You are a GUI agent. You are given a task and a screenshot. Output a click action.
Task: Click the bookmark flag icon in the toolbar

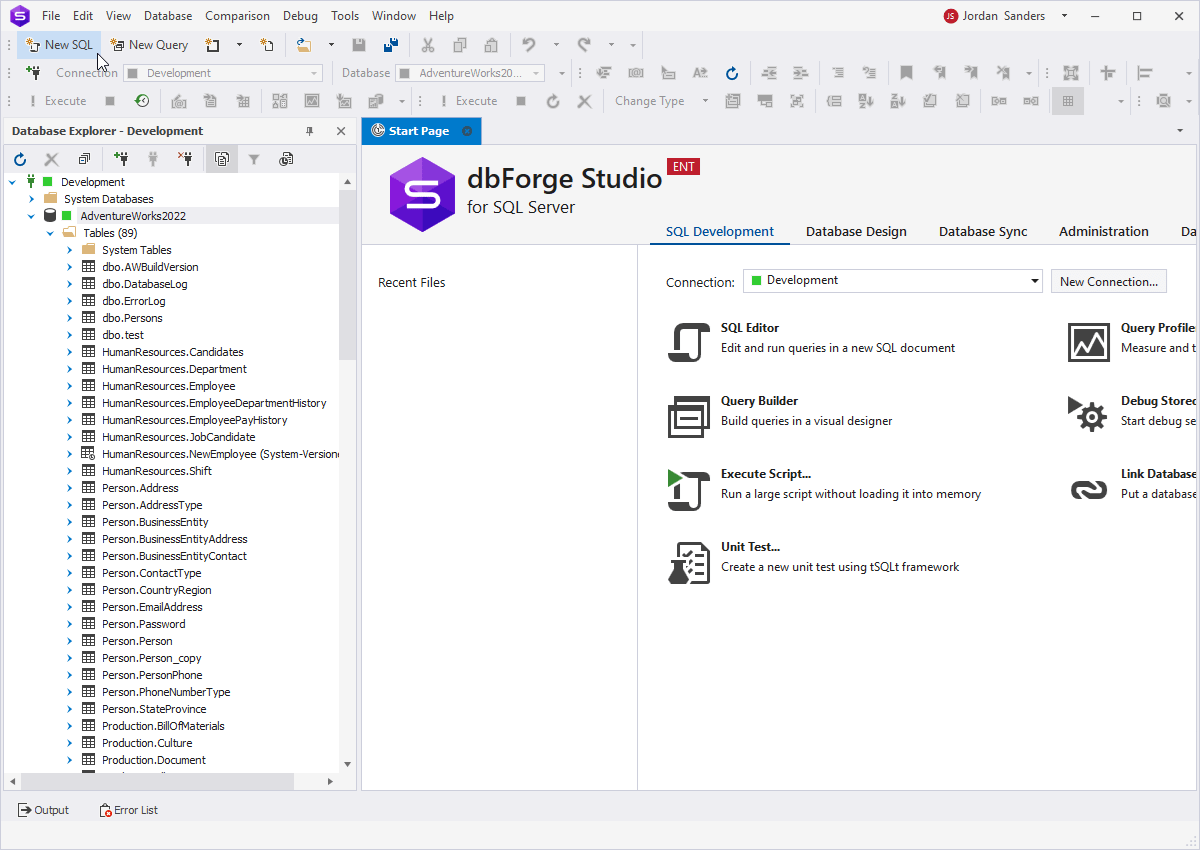pos(906,72)
